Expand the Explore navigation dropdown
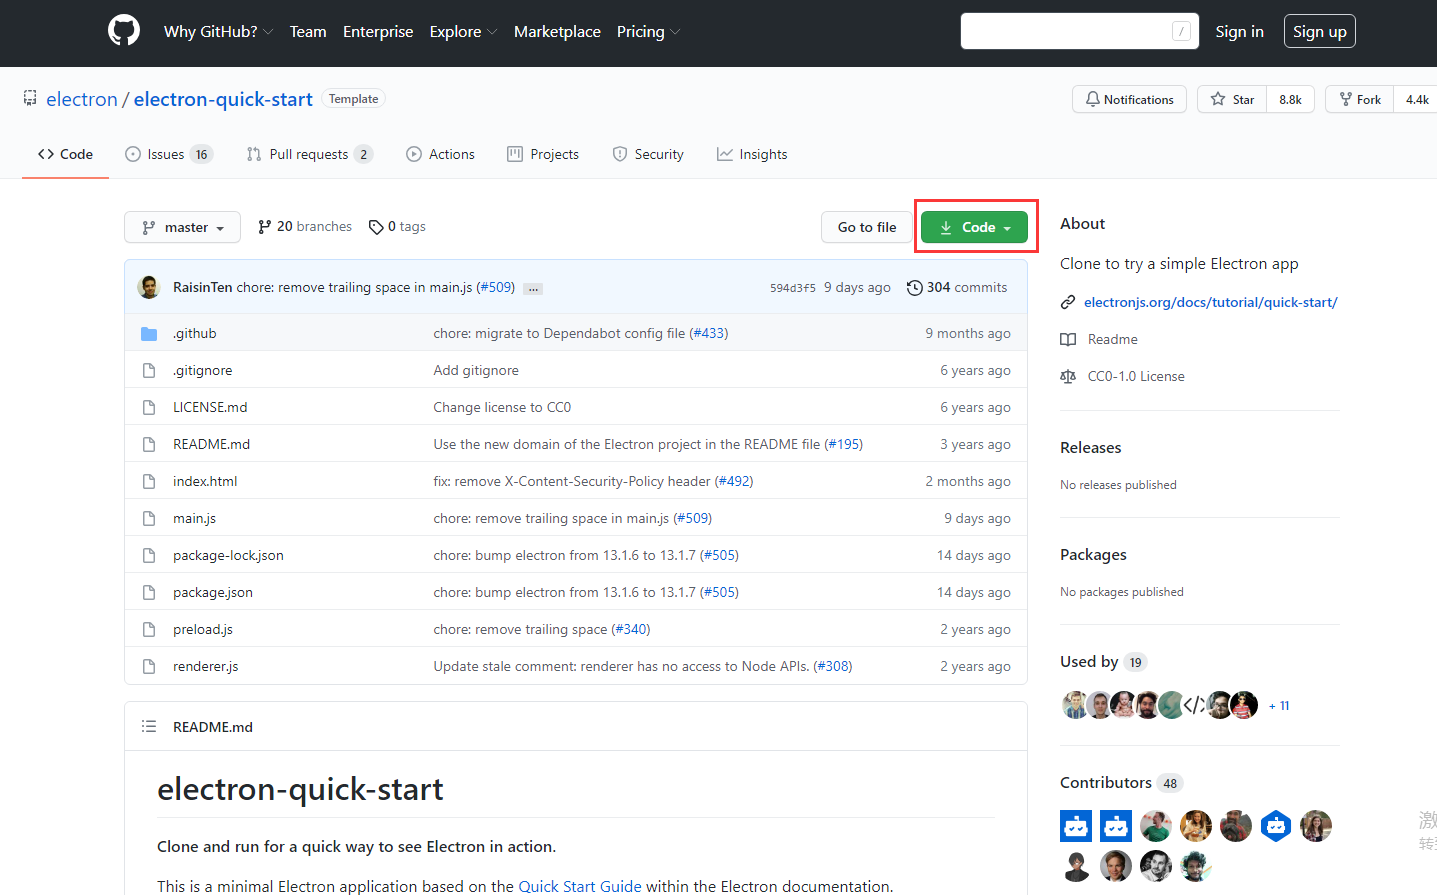Image resolution: width=1437 pixels, height=895 pixels. 463,31
